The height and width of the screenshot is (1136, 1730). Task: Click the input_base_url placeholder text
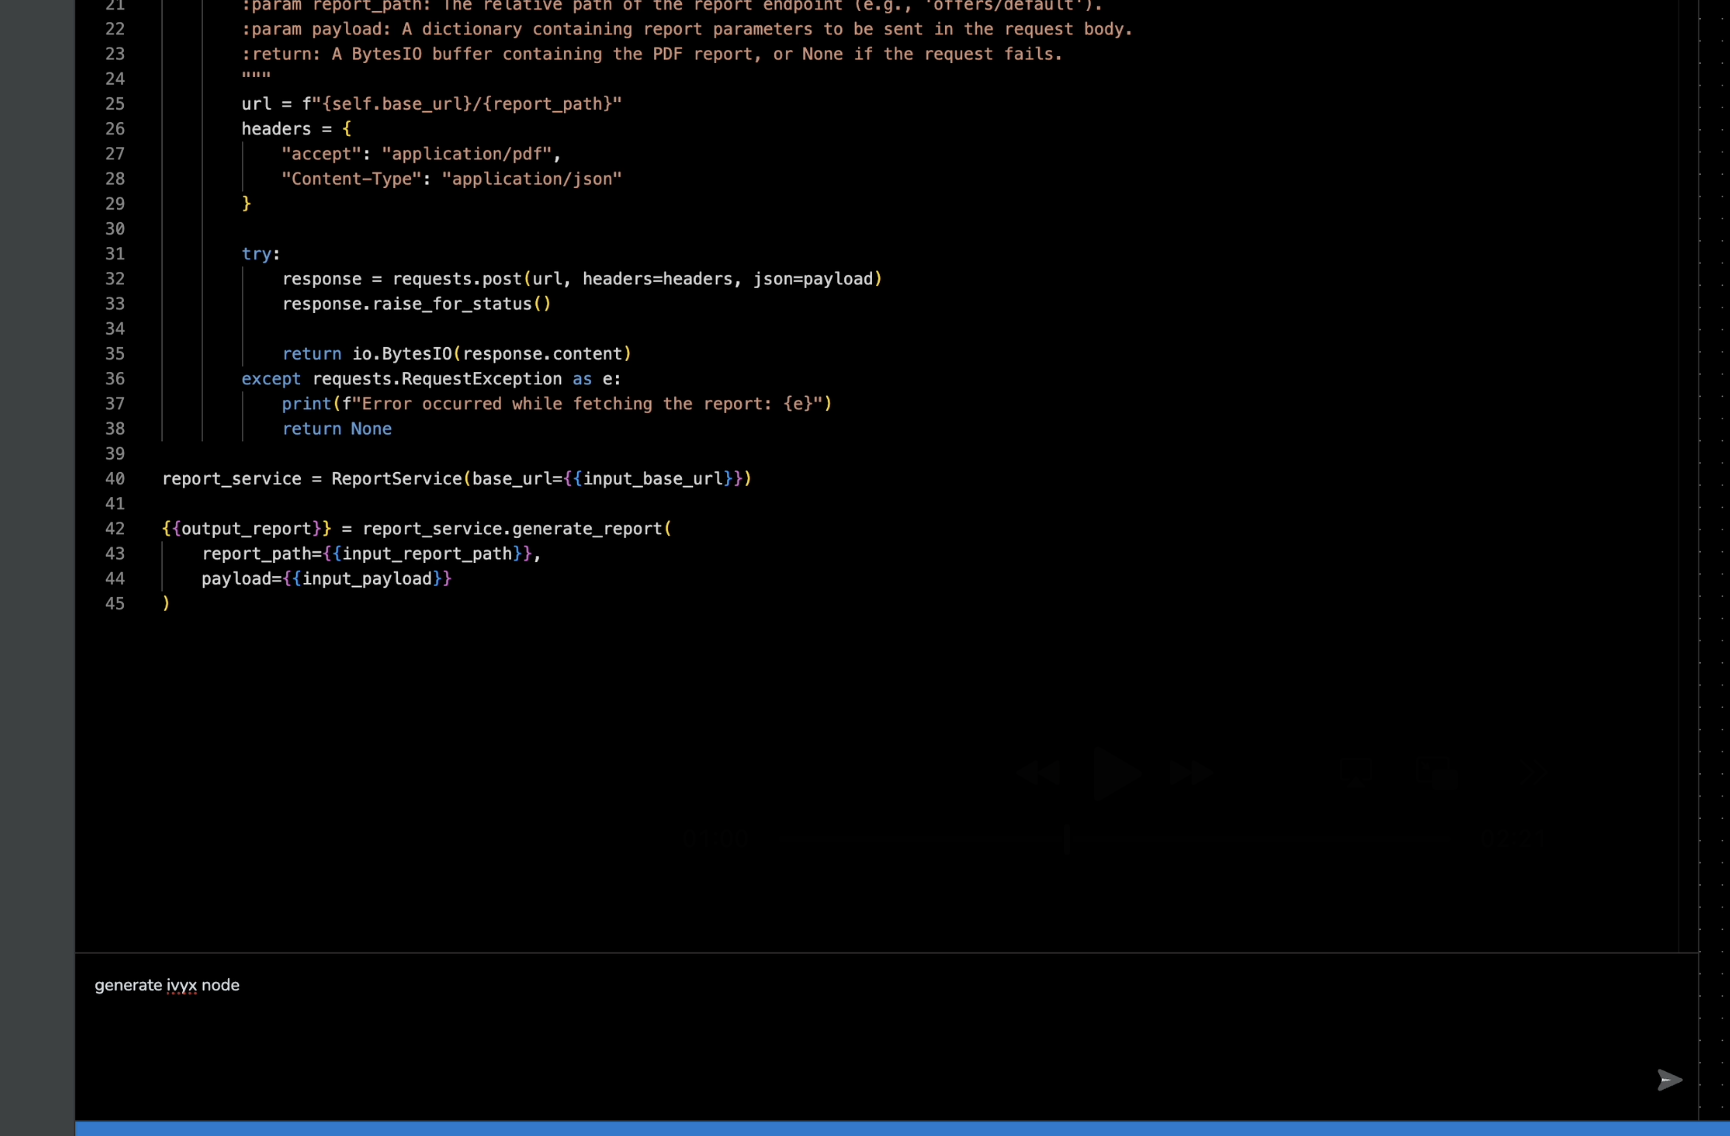coord(648,479)
